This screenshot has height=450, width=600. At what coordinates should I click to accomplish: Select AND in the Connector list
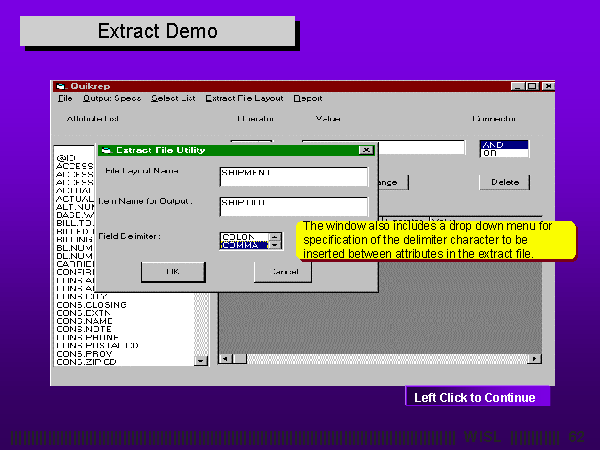point(504,144)
